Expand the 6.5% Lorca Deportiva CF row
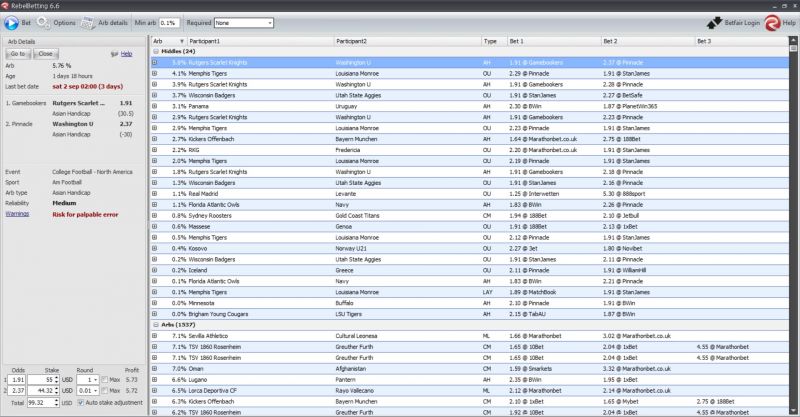 pos(155,390)
